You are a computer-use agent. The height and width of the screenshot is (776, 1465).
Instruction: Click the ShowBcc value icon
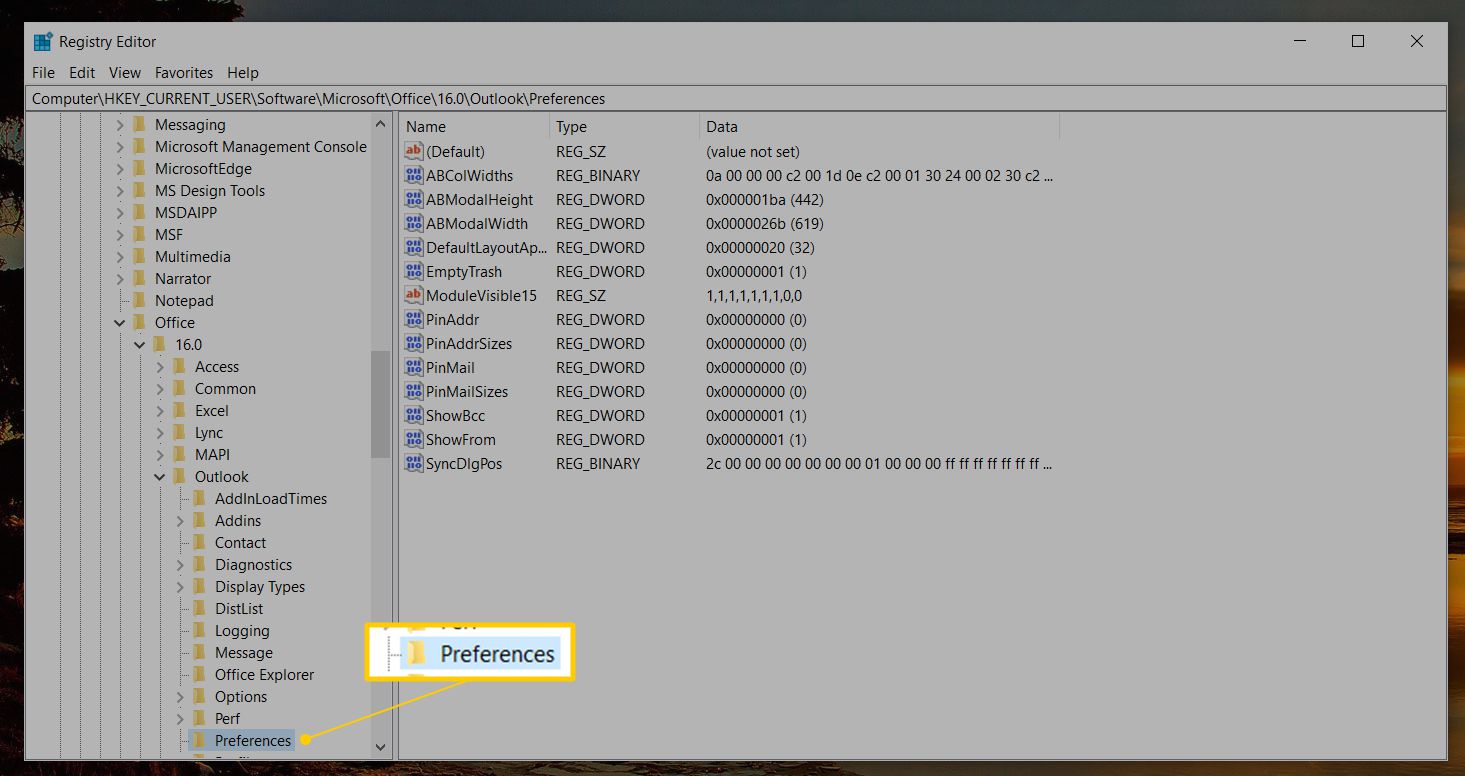point(414,415)
